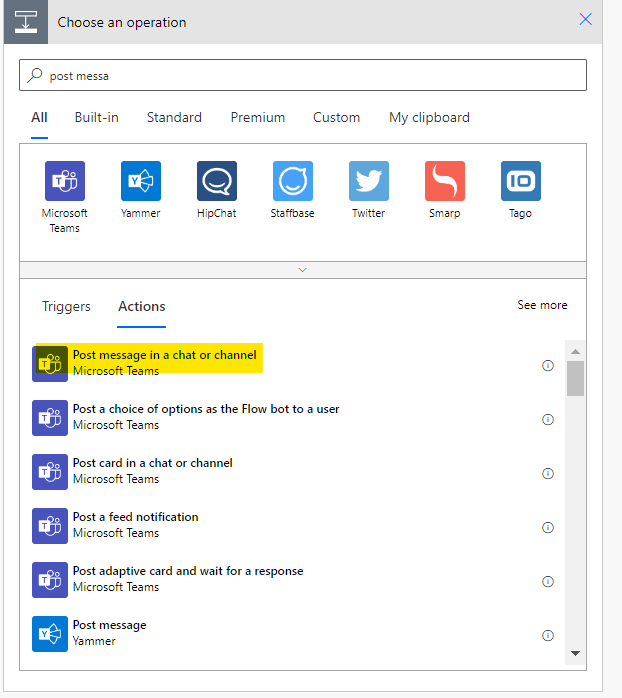Click the actions list scrollbar thumb
Viewport: 622px width, 698px height.
click(x=575, y=378)
